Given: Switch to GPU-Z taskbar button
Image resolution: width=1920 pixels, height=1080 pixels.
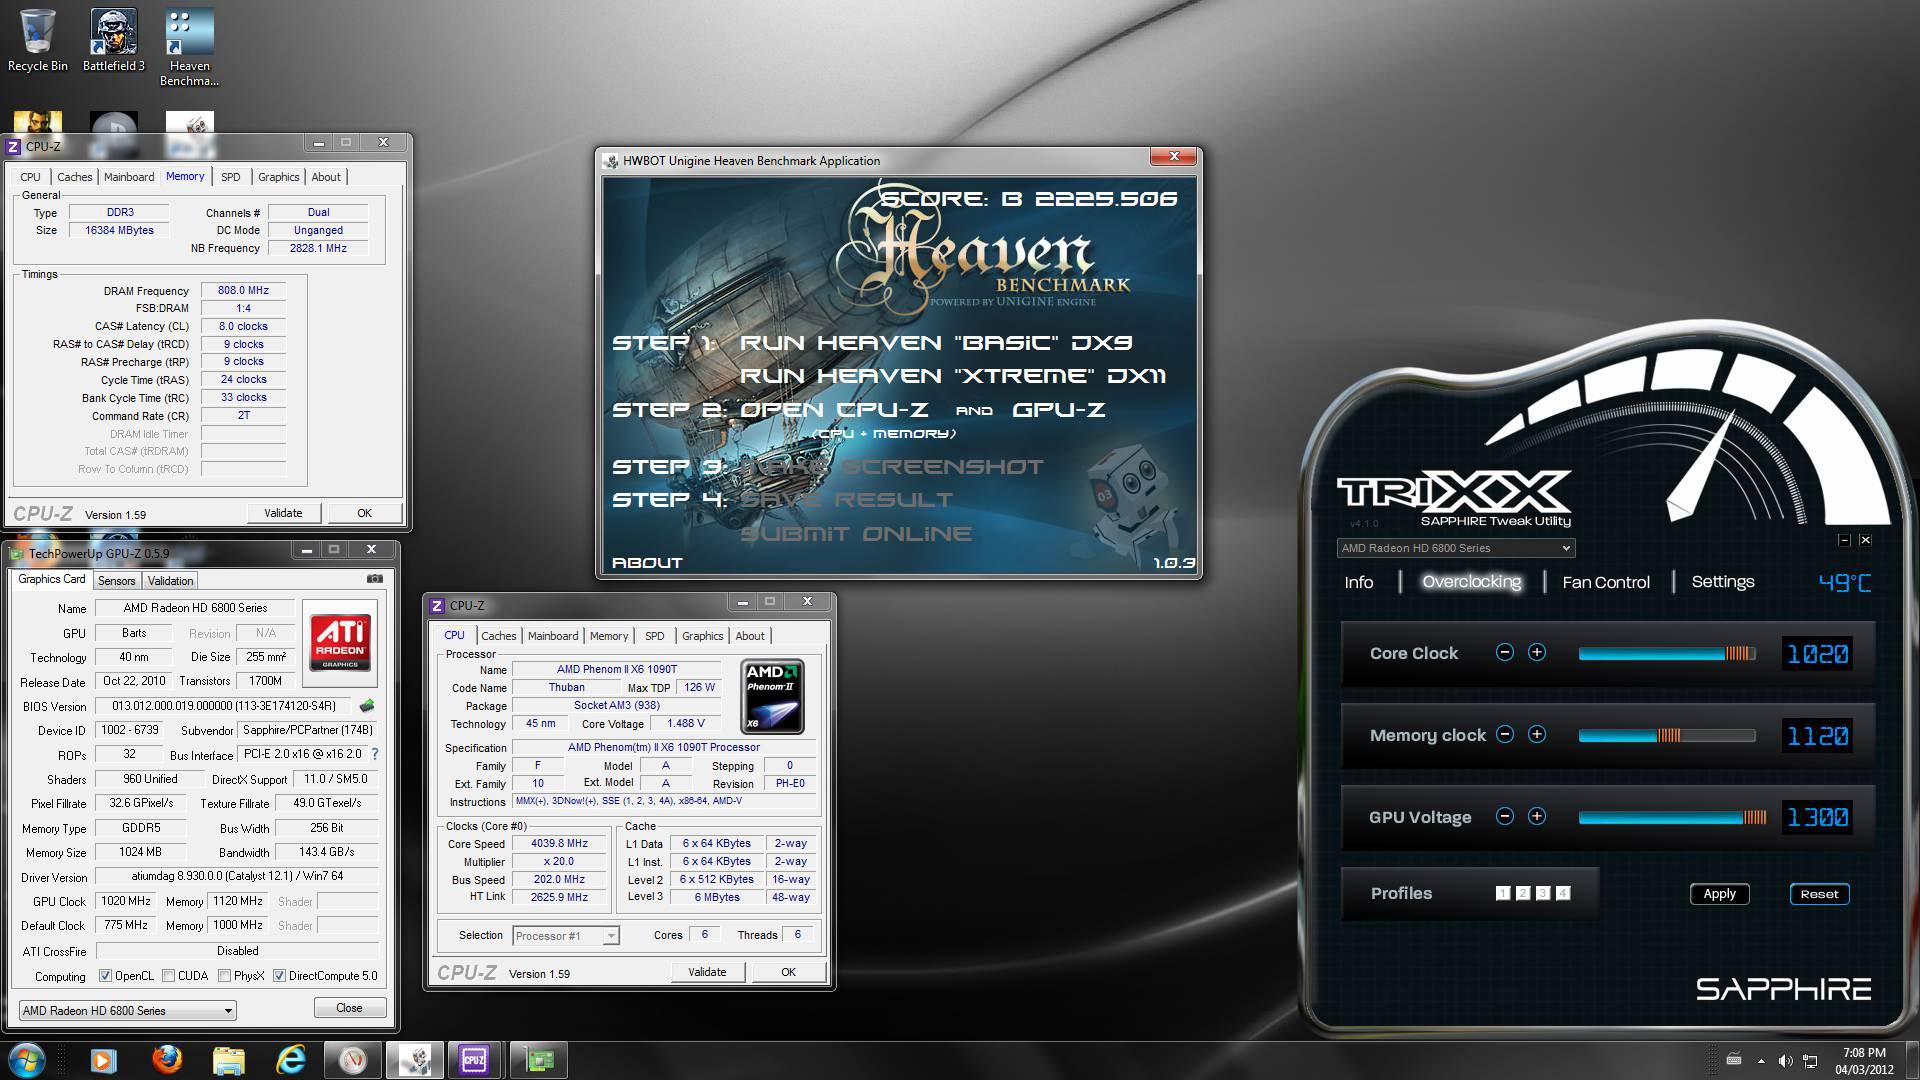Looking at the screenshot, I should coord(539,1060).
